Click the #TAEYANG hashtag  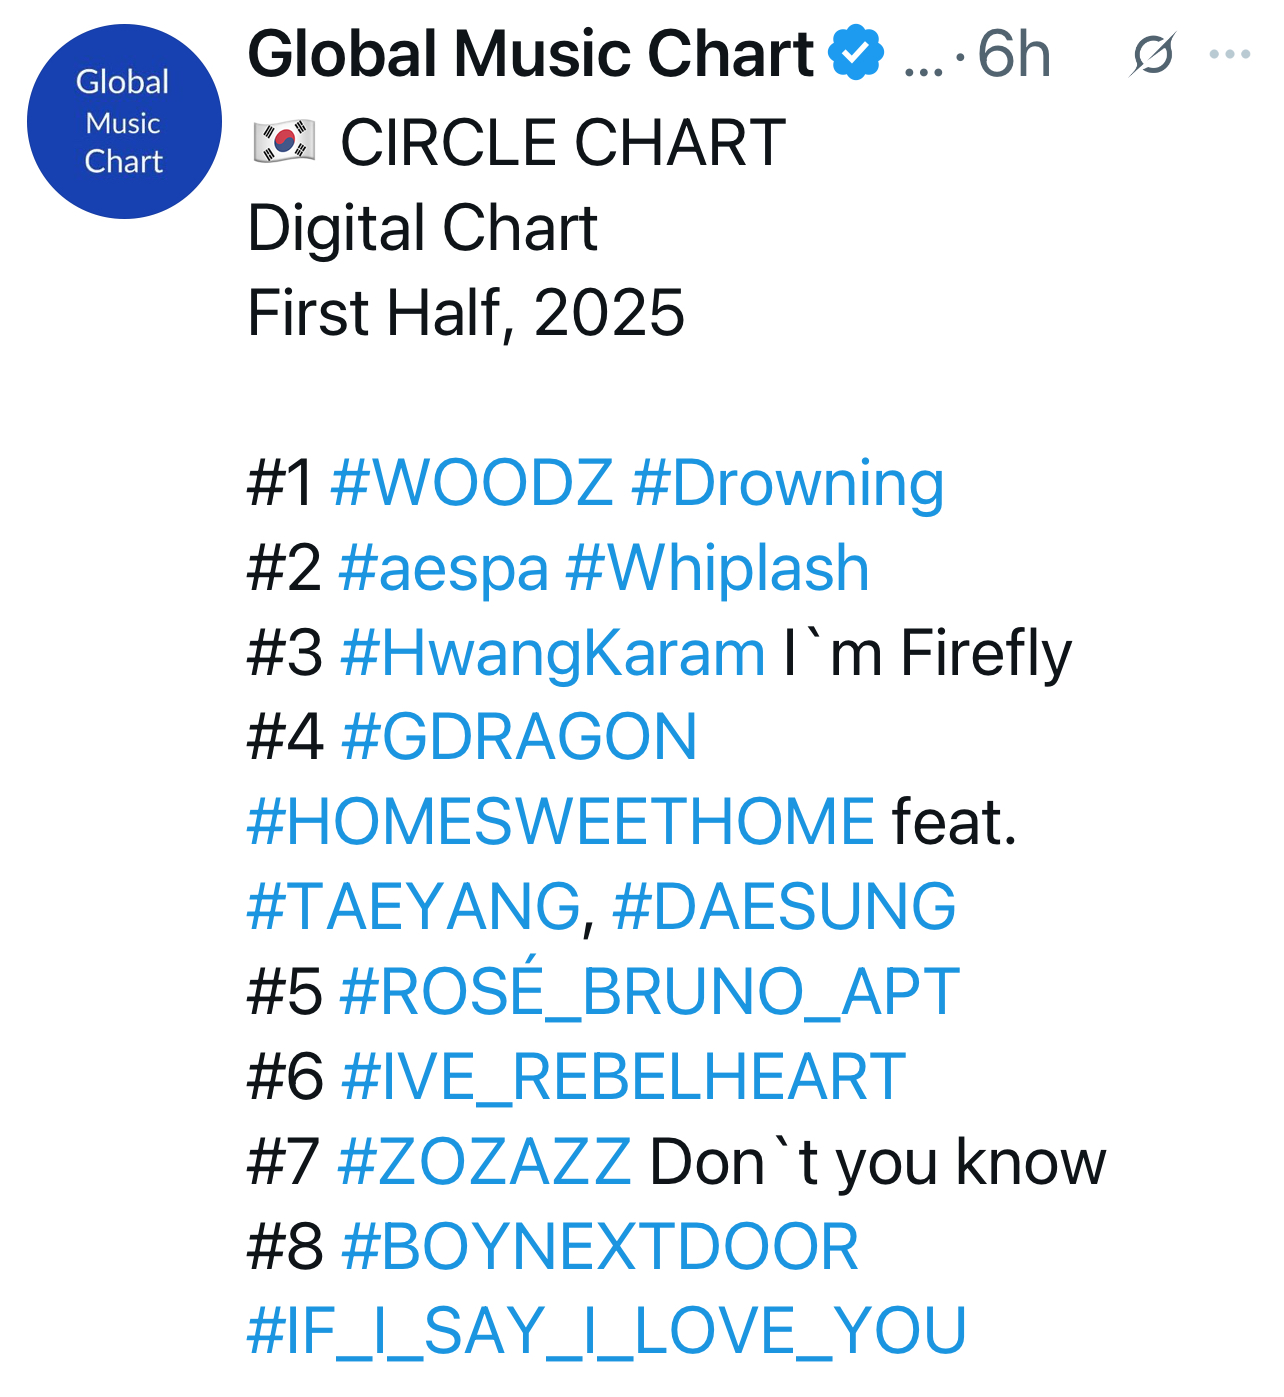414,908
